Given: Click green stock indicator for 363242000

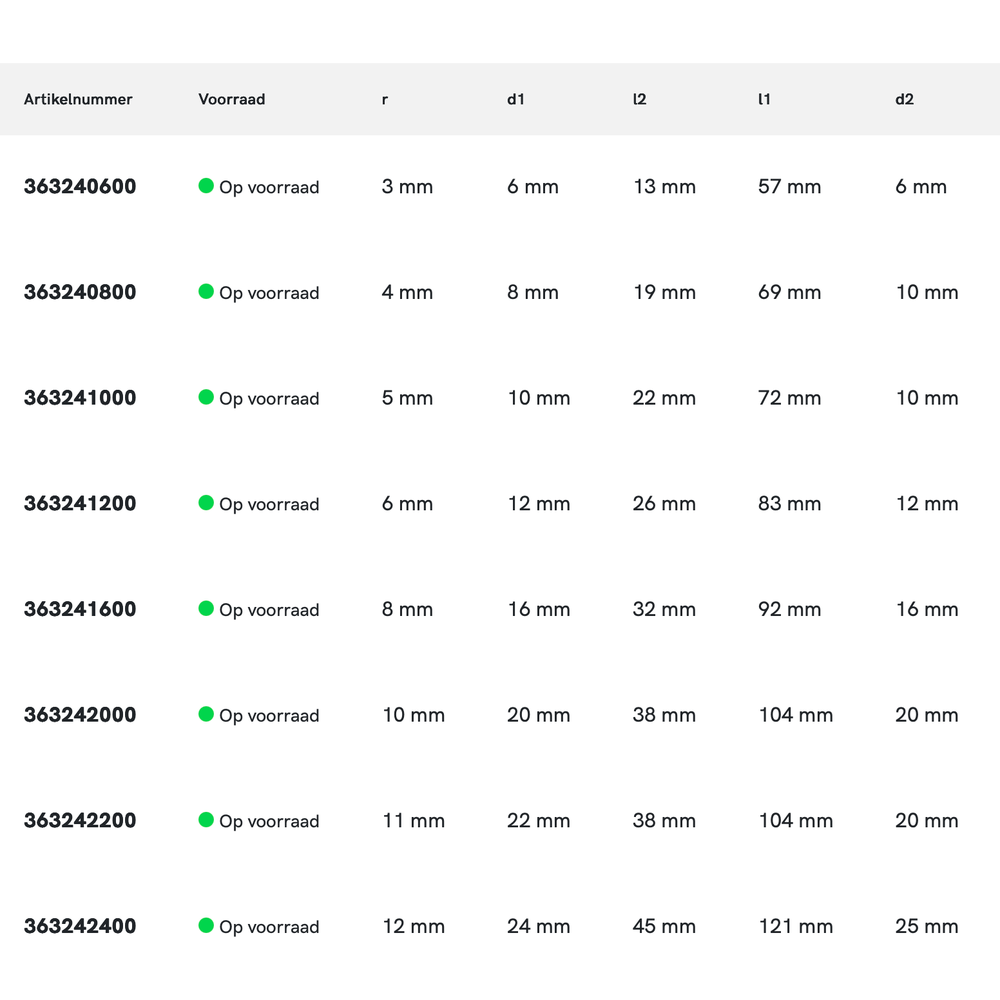Looking at the screenshot, I should 206,714.
